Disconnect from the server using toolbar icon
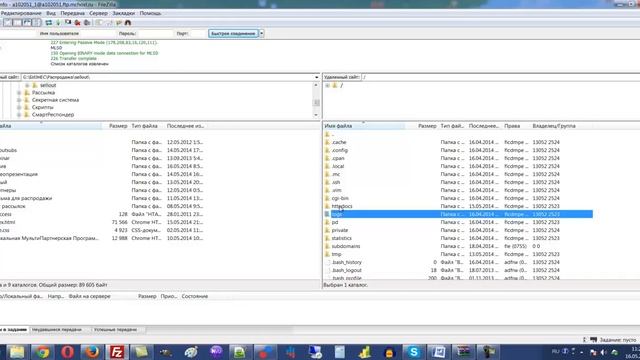This screenshot has width=640, height=360. coord(78,22)
